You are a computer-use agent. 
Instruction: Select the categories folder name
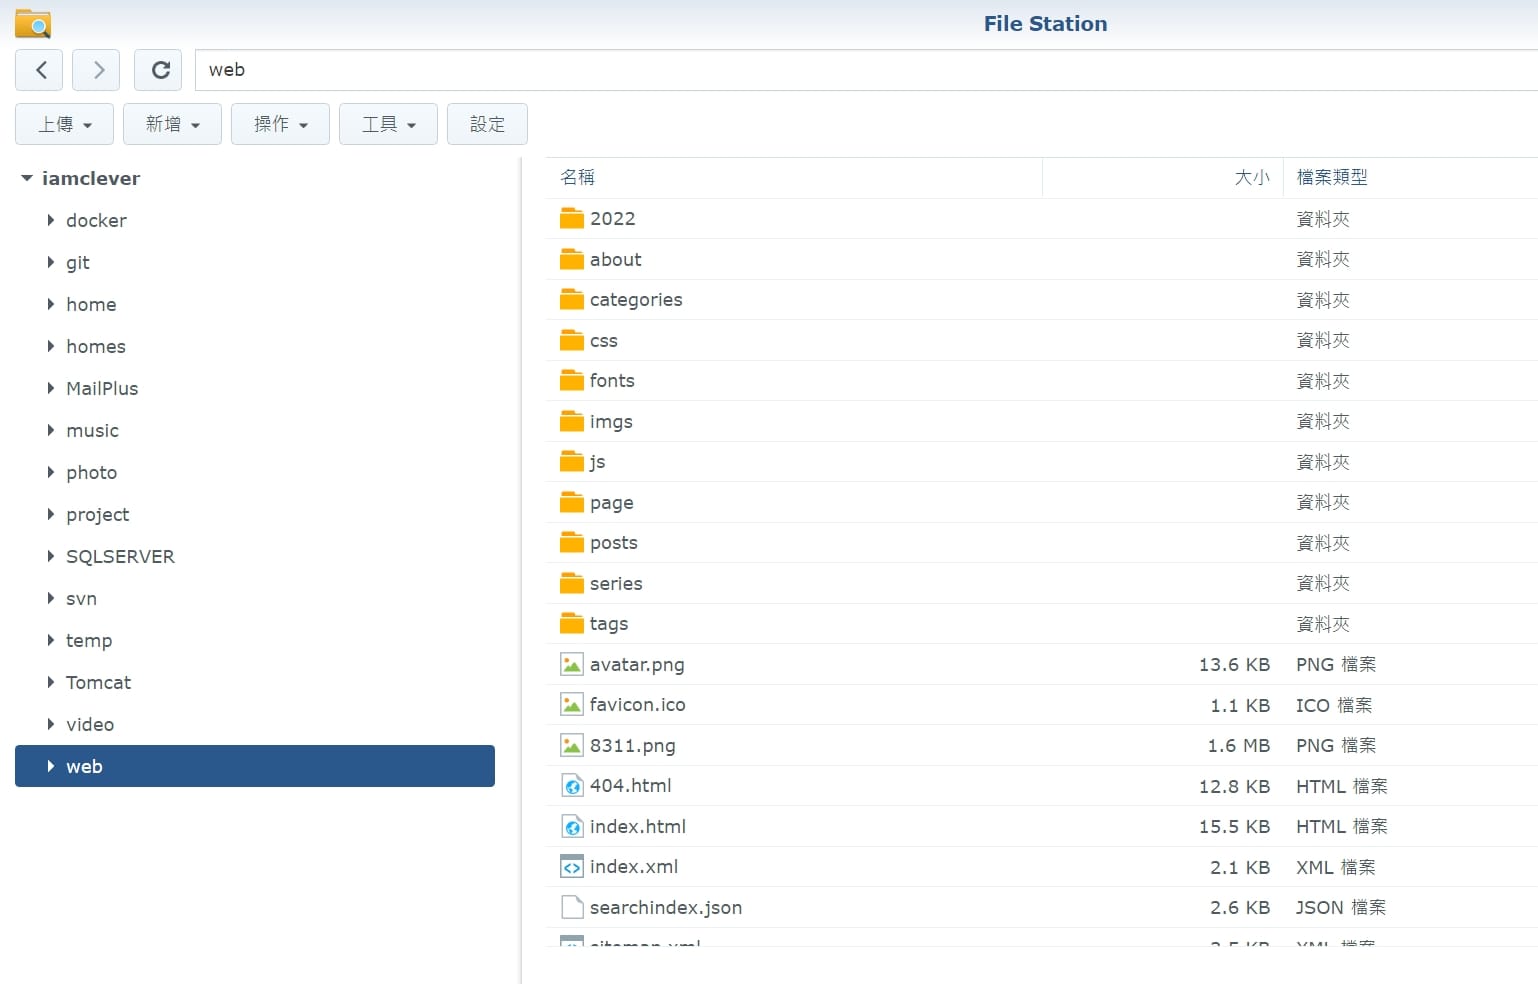point(636,300)
